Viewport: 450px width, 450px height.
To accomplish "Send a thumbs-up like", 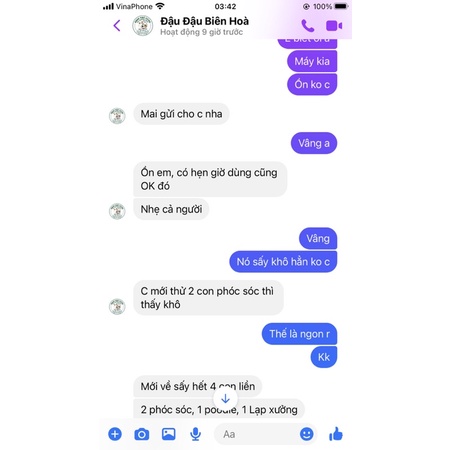I will (x=336, y=434).
